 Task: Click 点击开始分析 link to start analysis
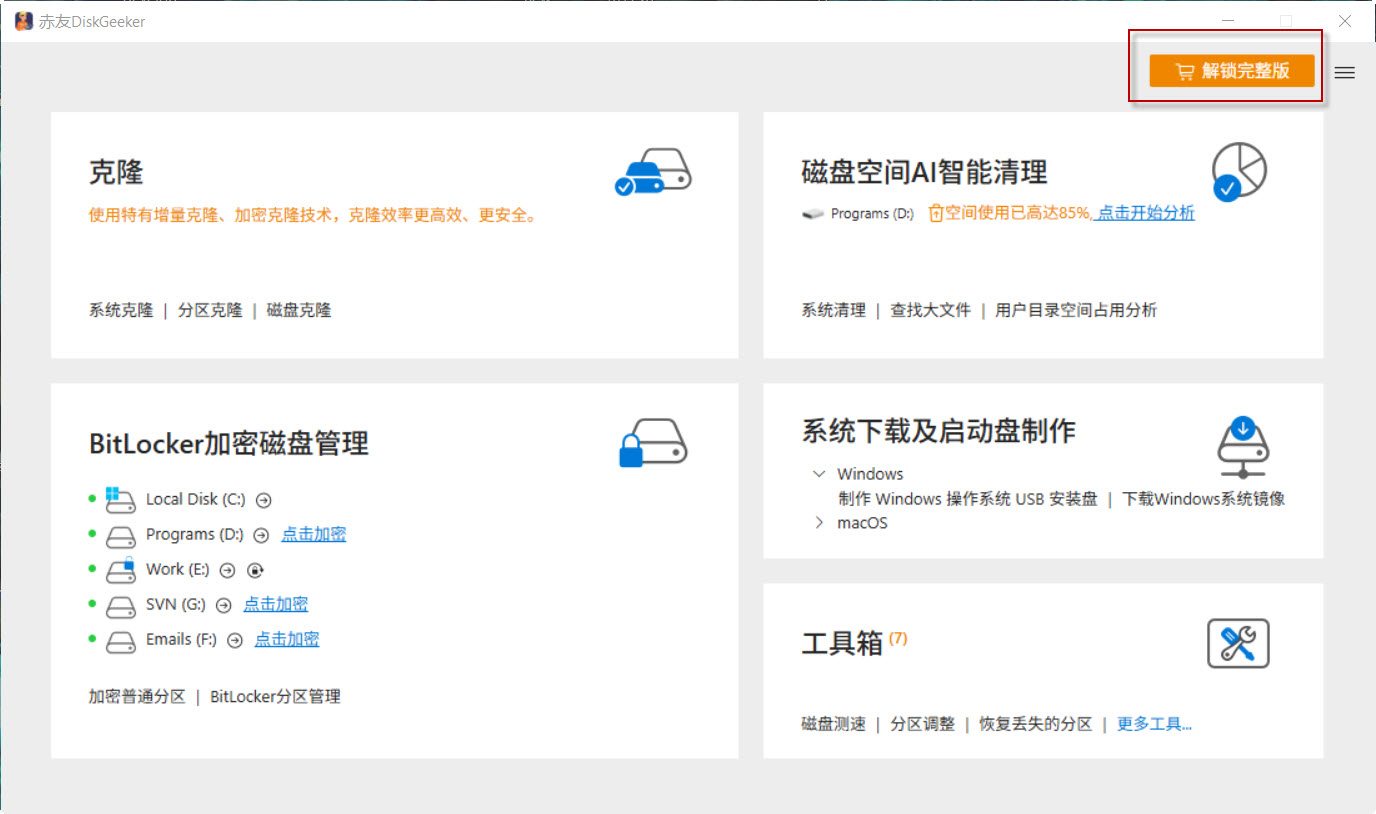tap(1146, 213)
